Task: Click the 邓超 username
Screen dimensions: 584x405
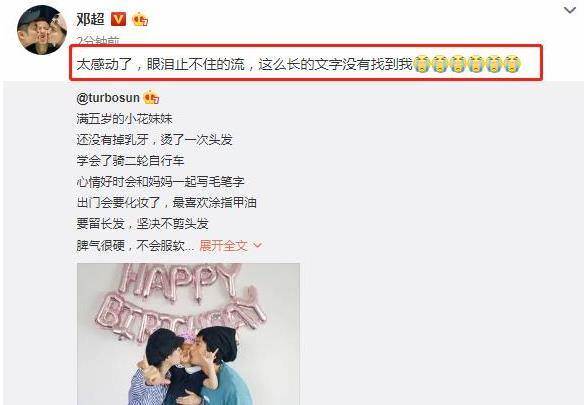Action: [x=91, y=19]
